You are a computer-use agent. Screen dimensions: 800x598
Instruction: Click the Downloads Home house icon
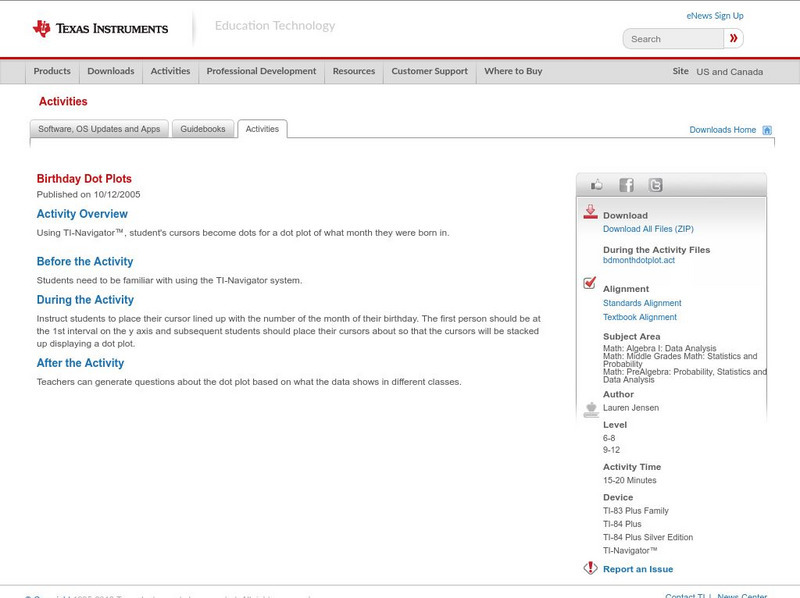tap(767, 130)
